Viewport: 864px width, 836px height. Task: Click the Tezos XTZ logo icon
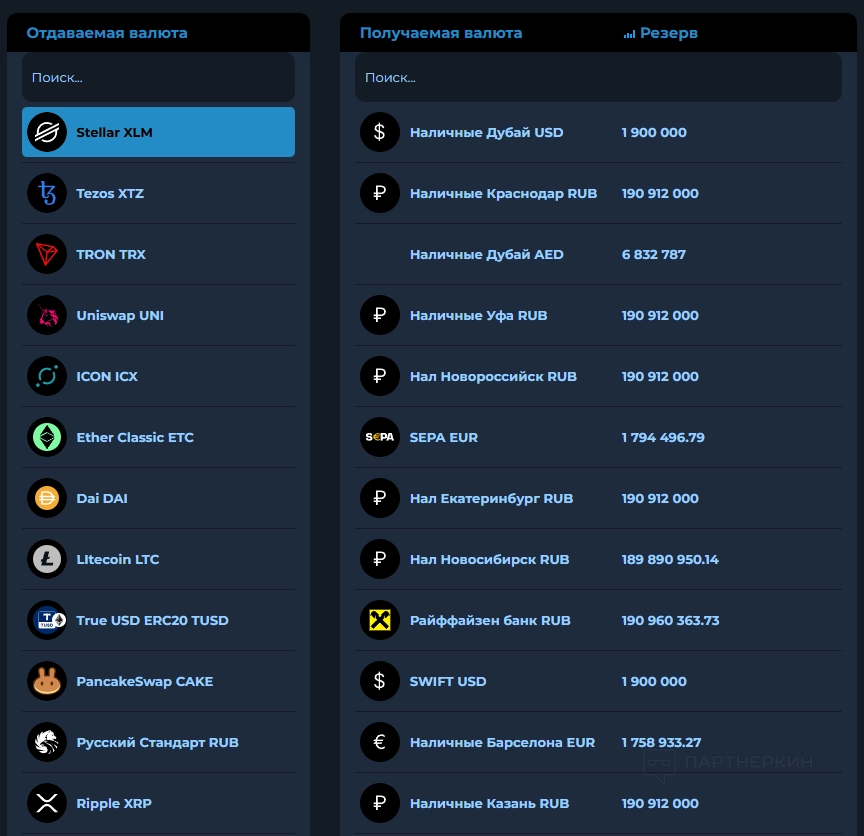coord(47,193)
